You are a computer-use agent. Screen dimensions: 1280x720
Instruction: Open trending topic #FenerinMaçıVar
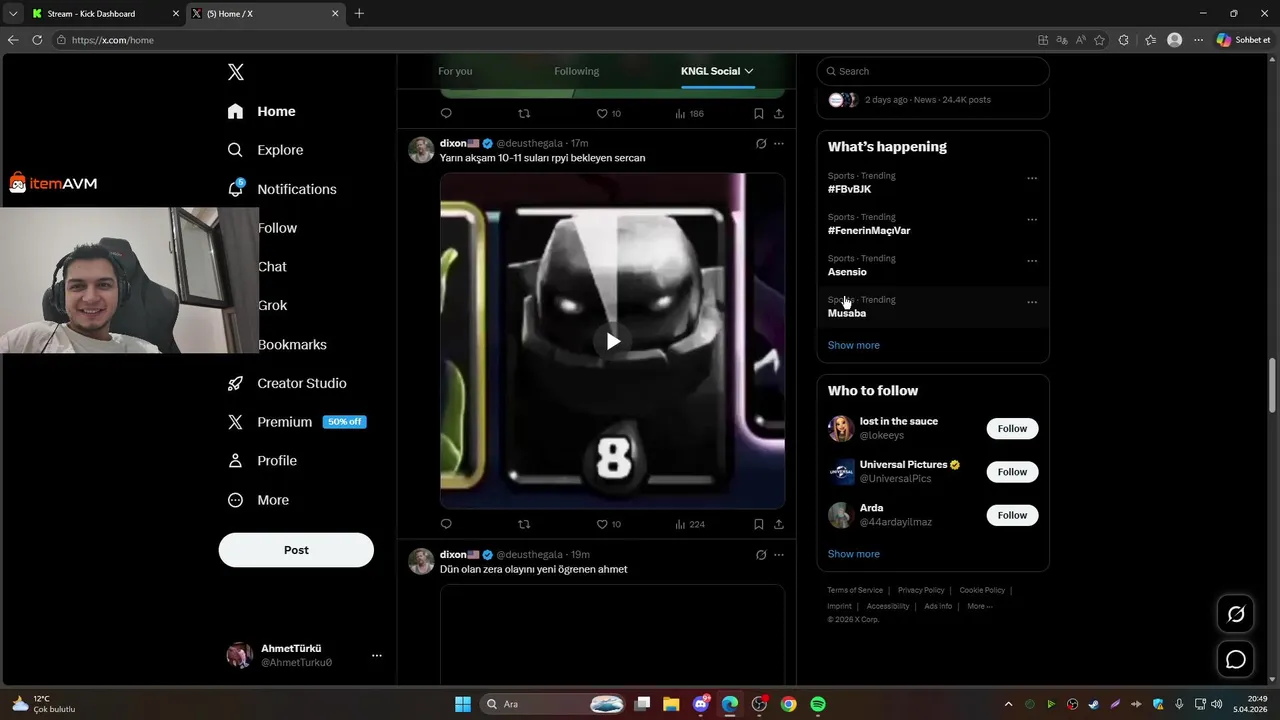pyautogui.click(x=869, y=230)
